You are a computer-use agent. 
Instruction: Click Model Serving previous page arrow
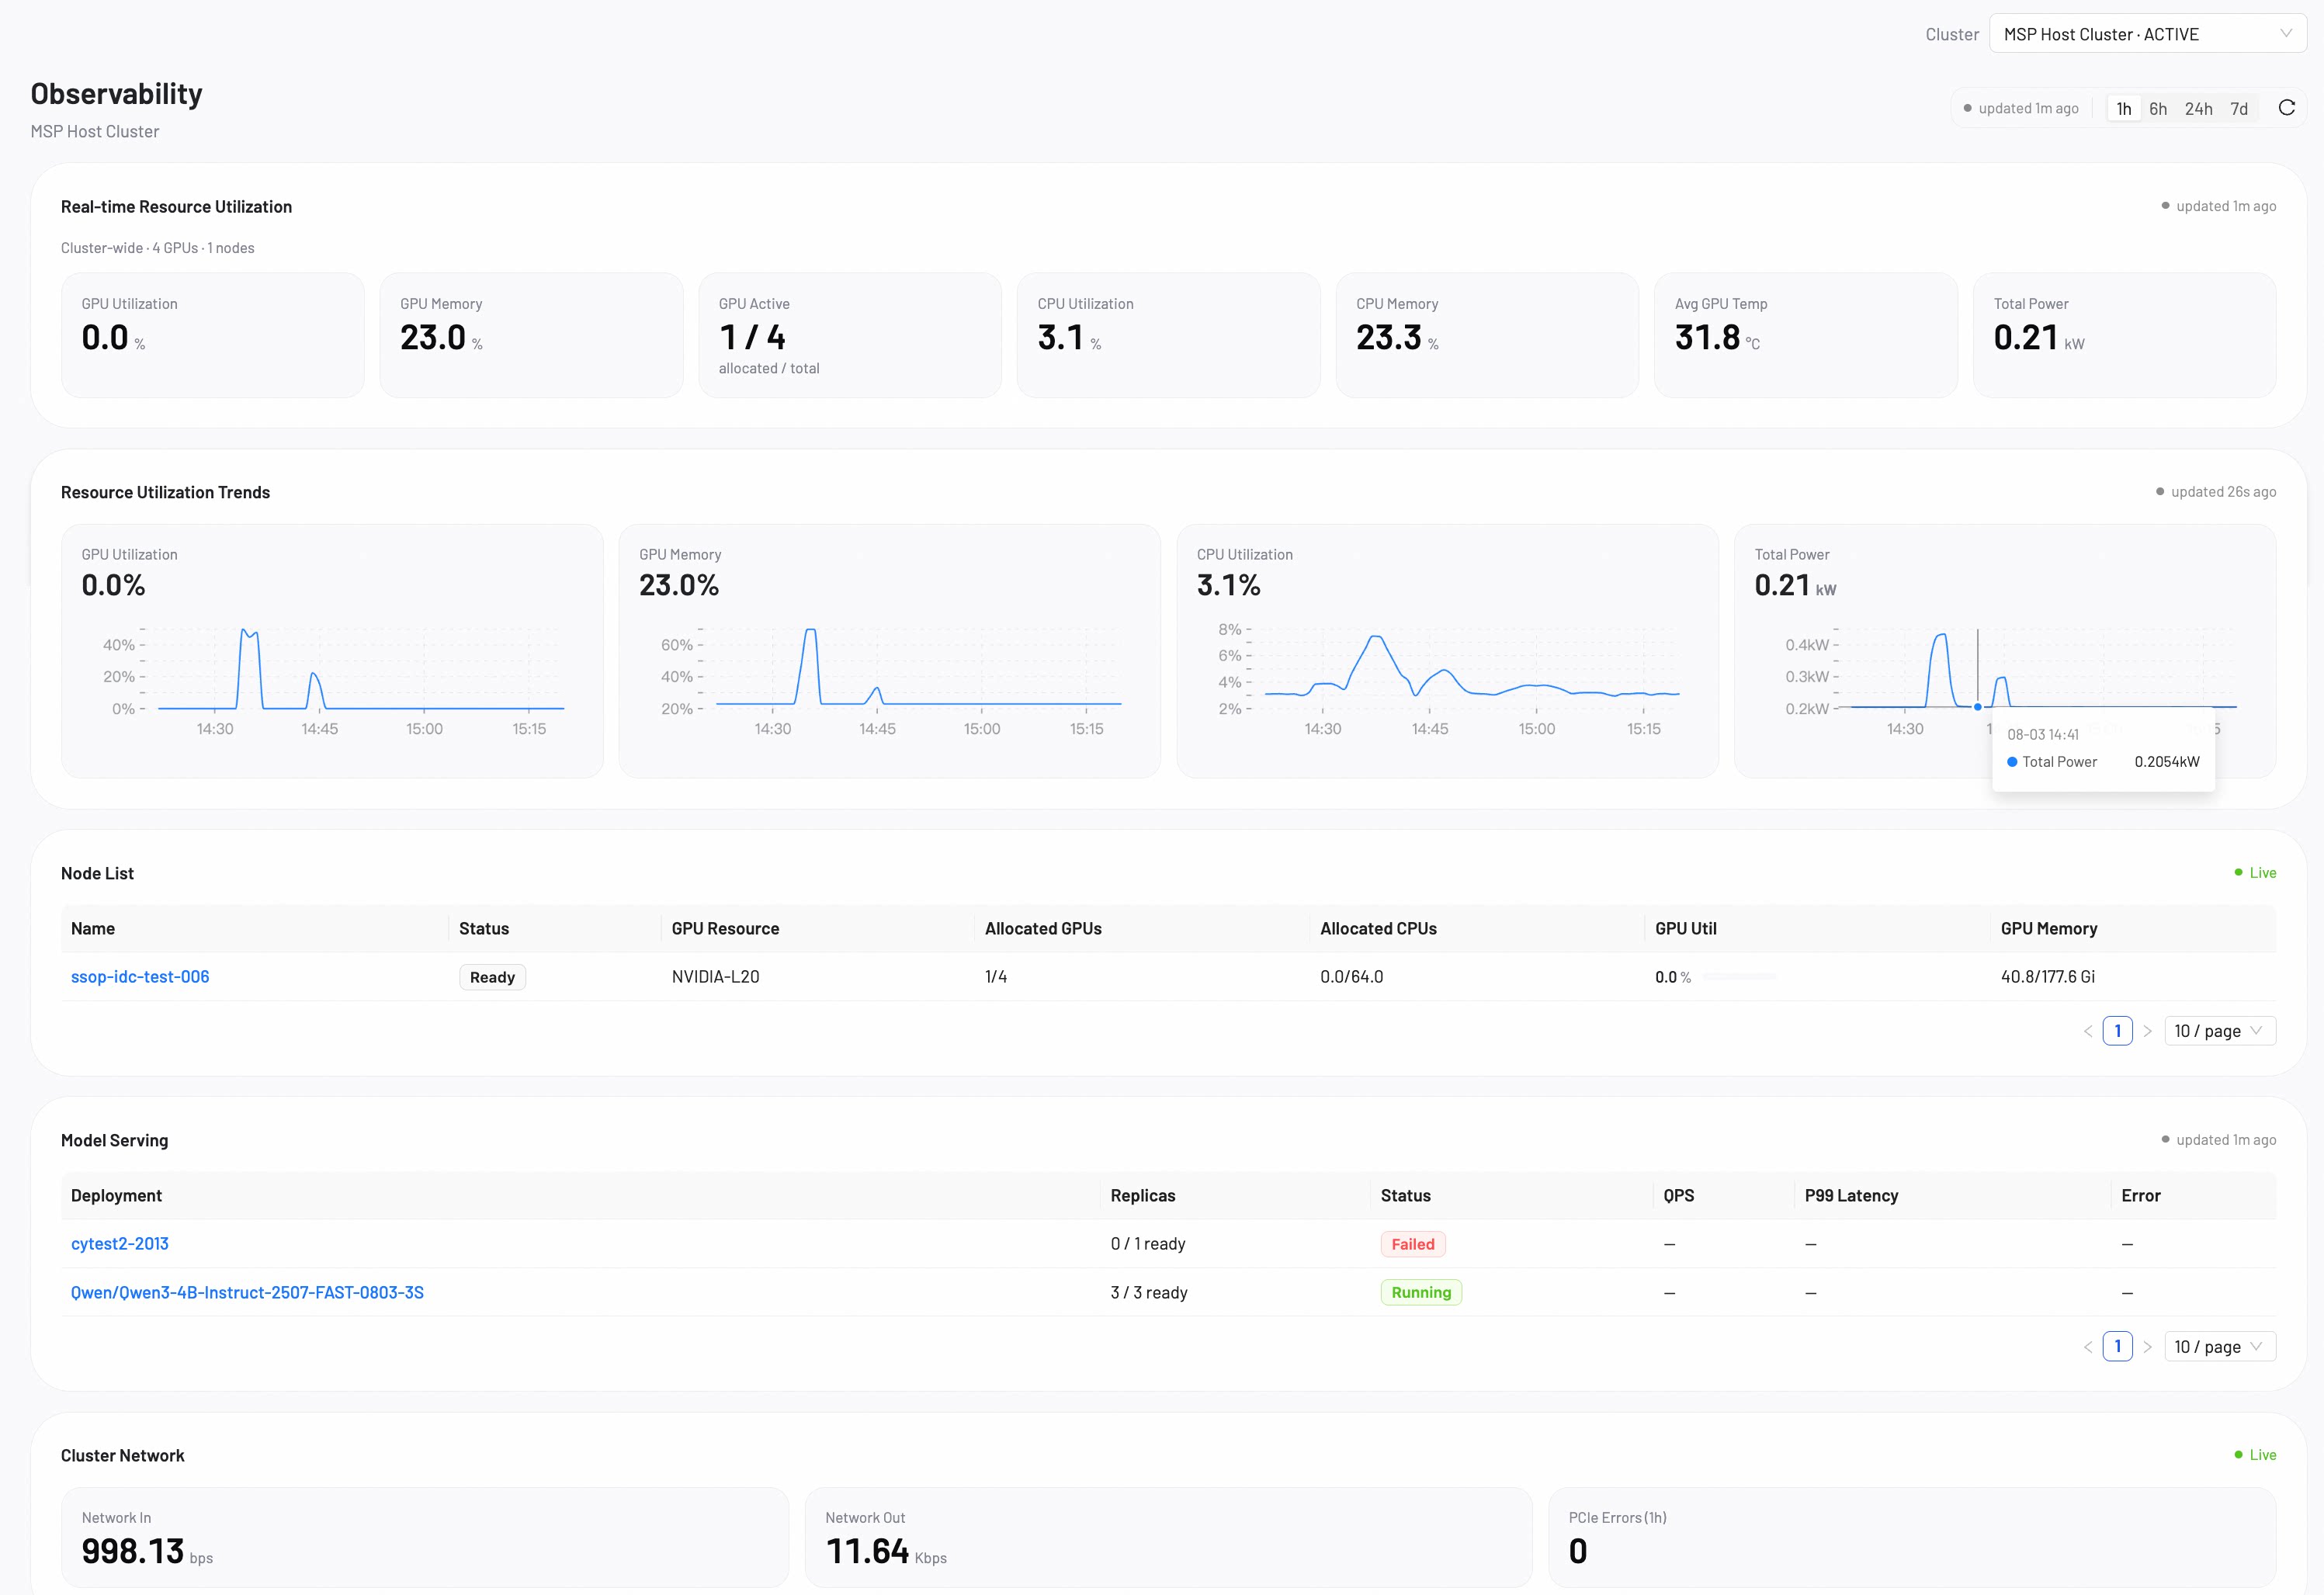coord(2088,1347)
